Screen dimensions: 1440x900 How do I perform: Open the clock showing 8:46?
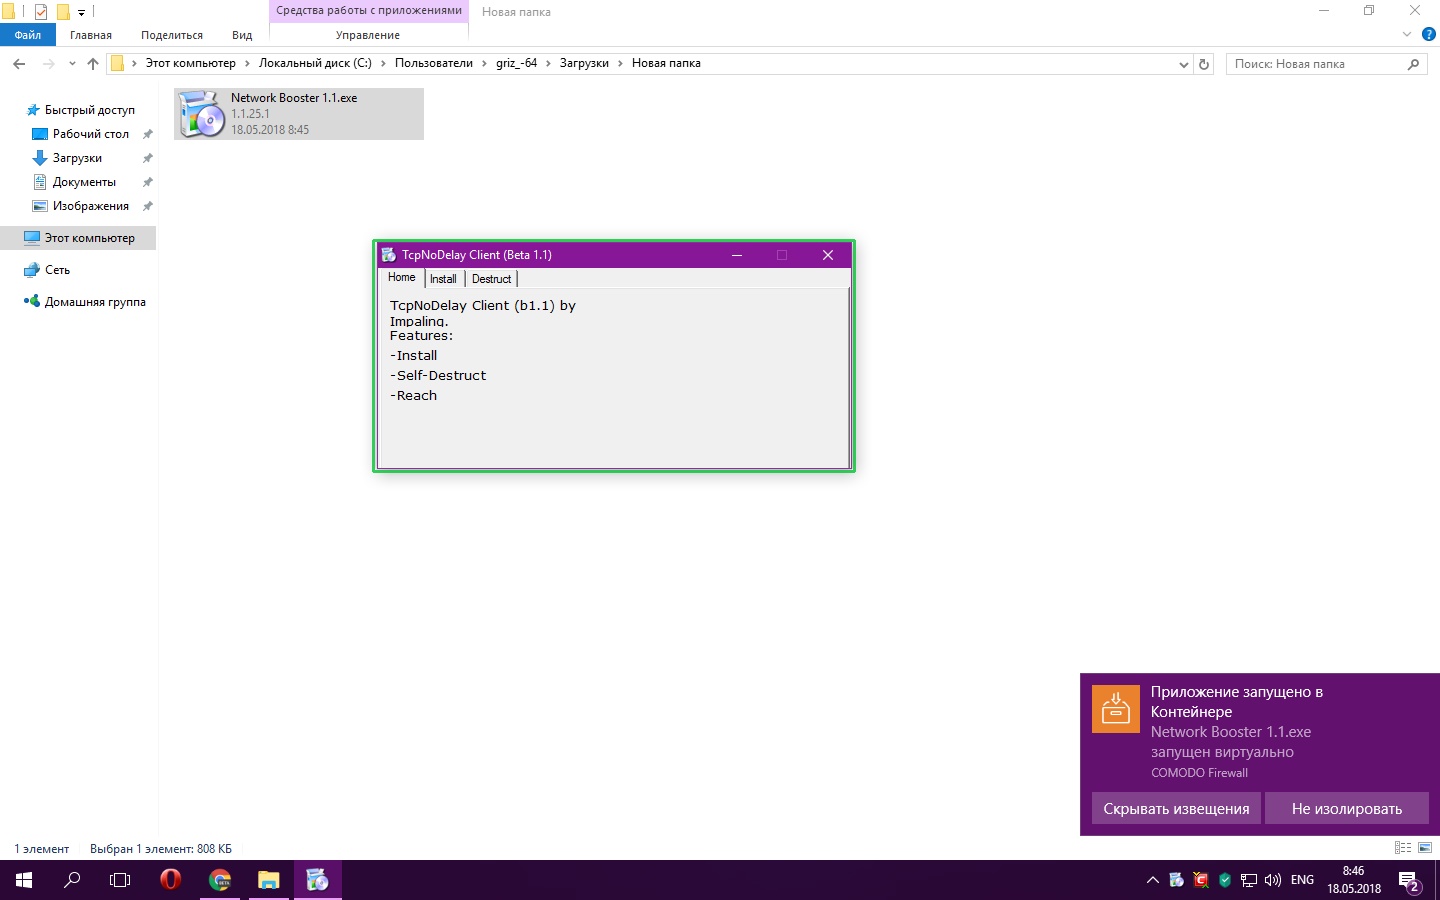[x=1354, y=880]
